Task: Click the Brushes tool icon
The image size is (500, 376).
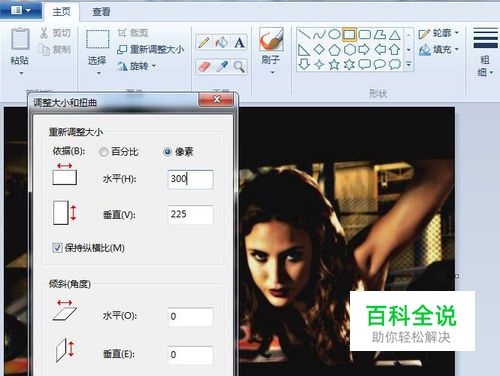Action: tap(271, 39)
